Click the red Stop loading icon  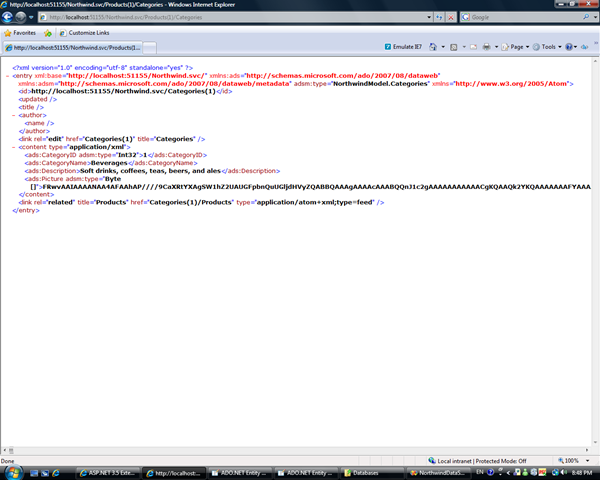pyautogui.click(x=451, y=17)
